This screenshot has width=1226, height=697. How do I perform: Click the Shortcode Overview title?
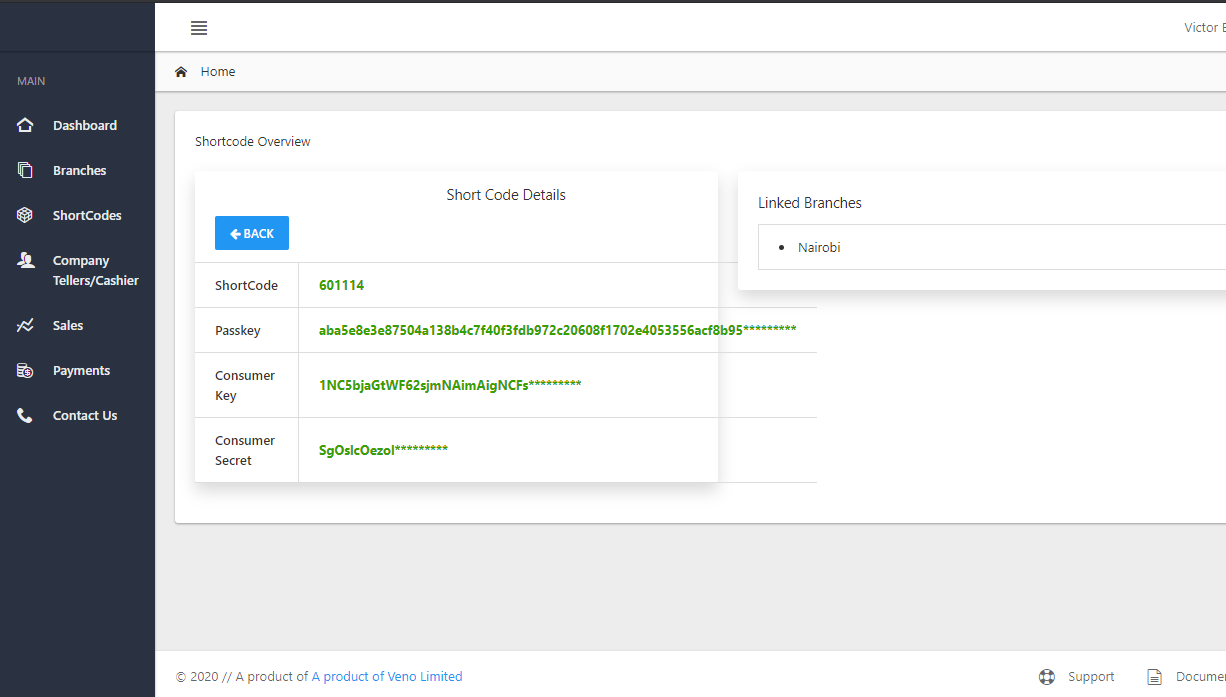pyautogui.click(x=253, y=142)
